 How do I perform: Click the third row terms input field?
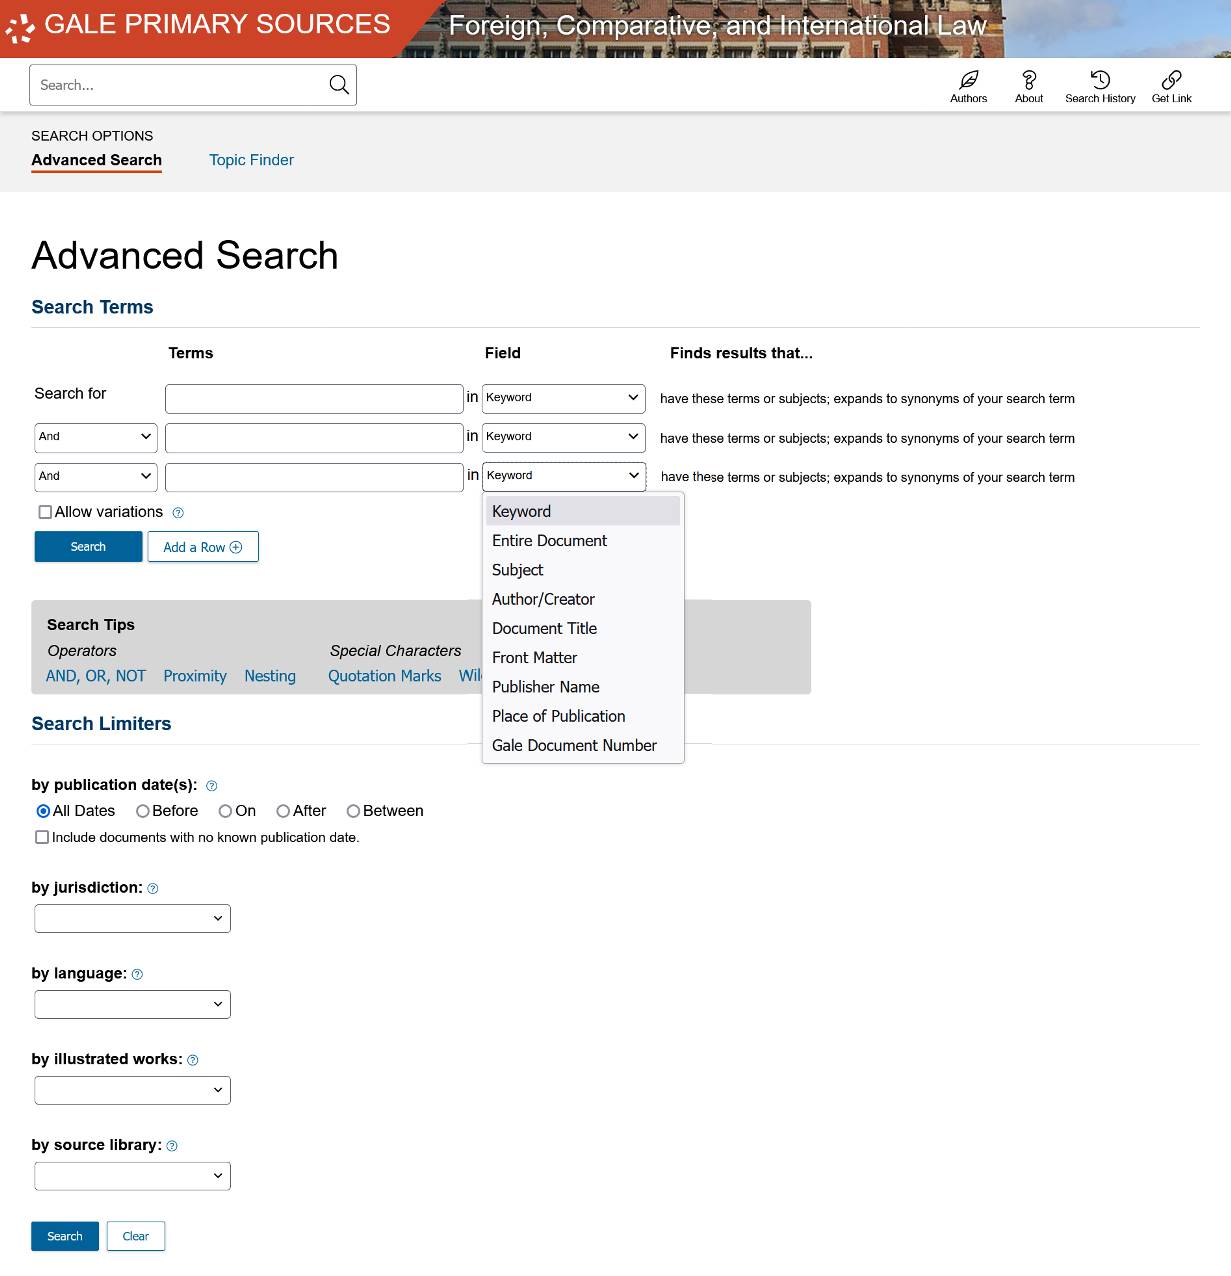314,476
